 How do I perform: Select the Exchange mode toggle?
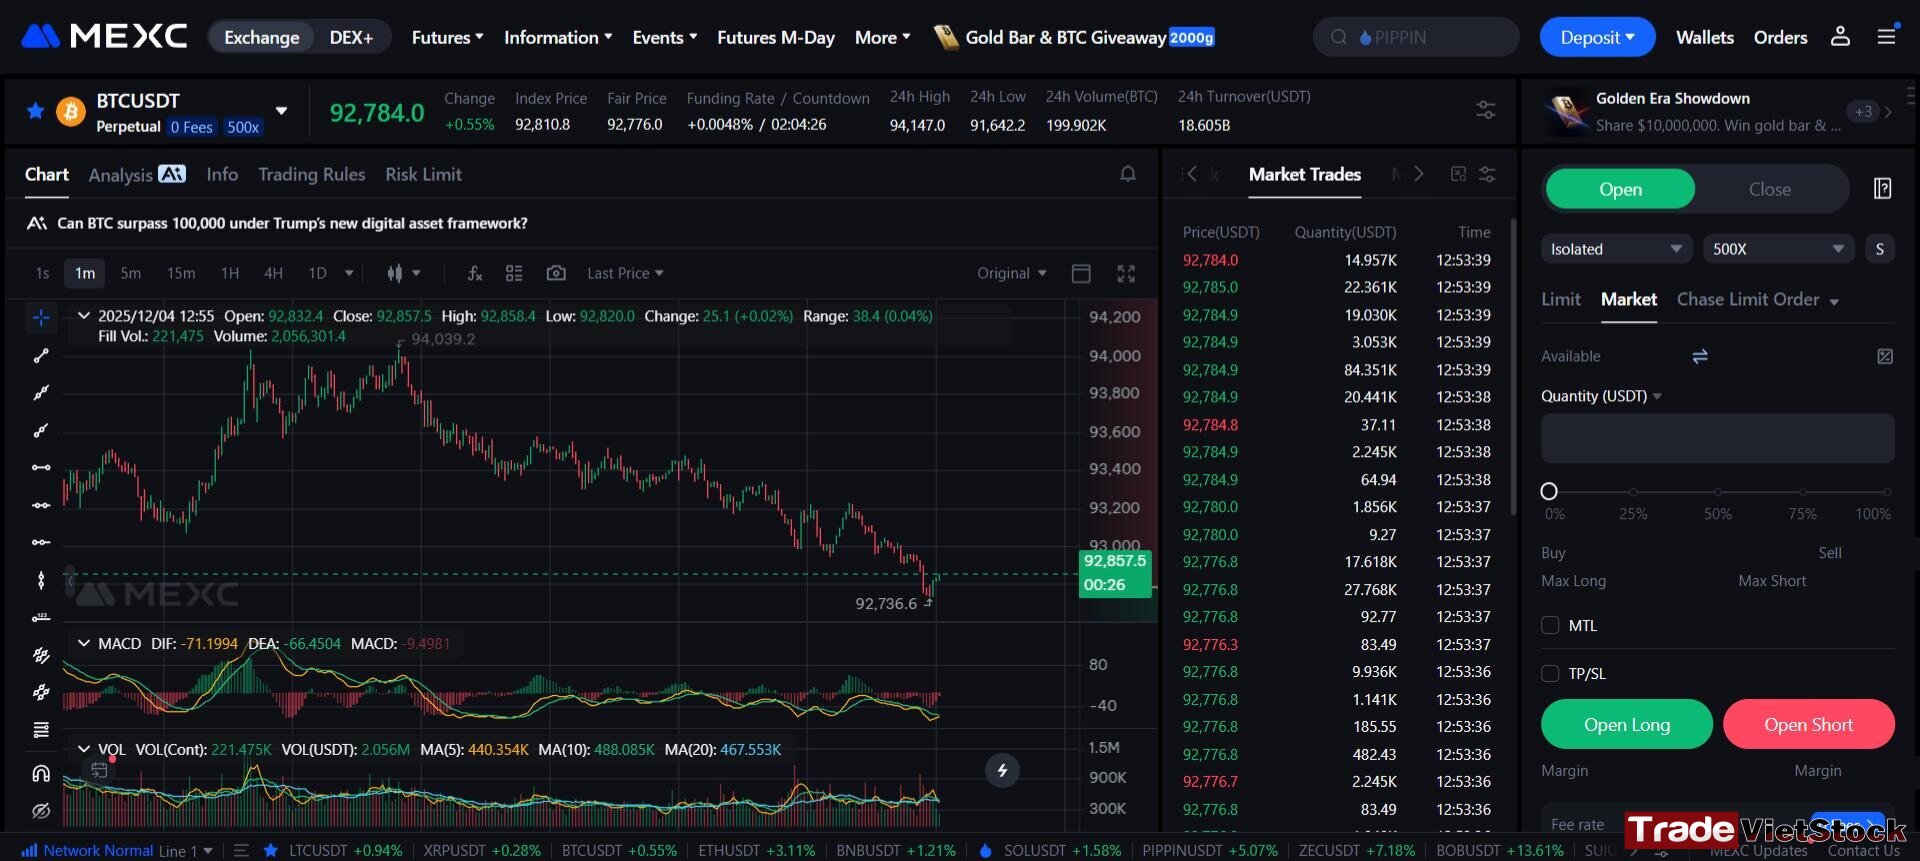262,37
